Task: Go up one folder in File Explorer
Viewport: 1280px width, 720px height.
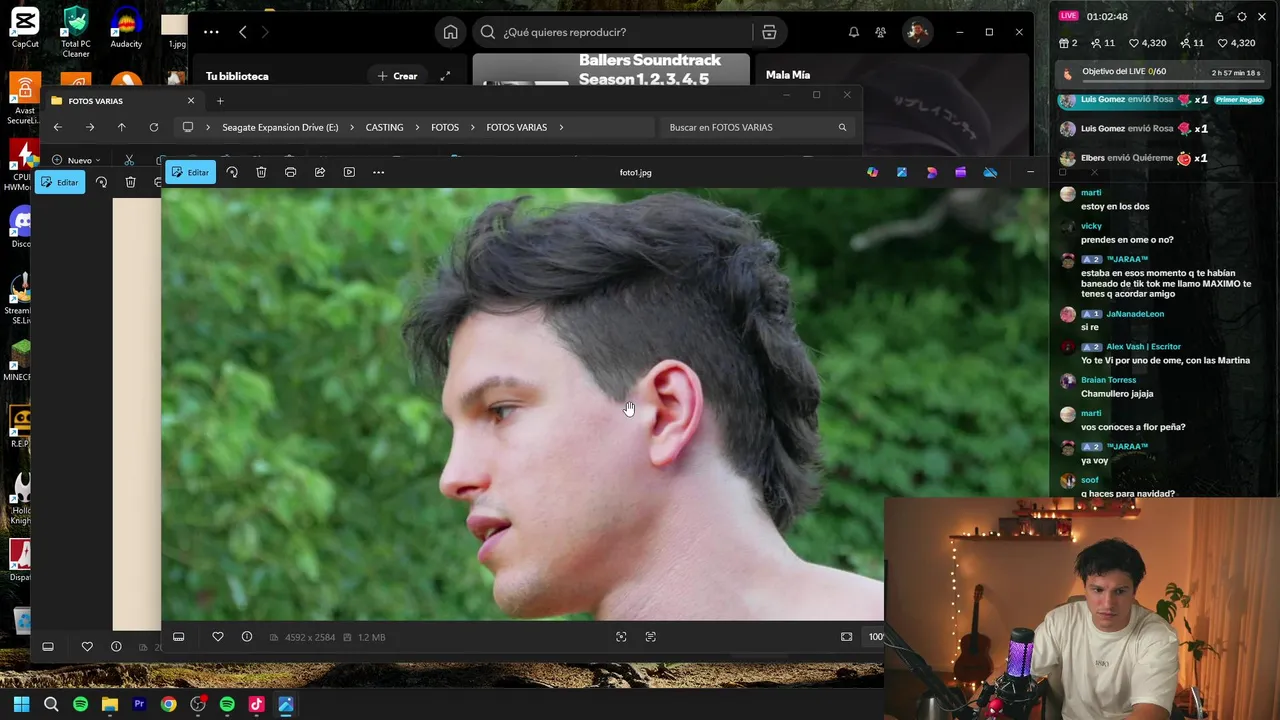Action: click(122, 127)
